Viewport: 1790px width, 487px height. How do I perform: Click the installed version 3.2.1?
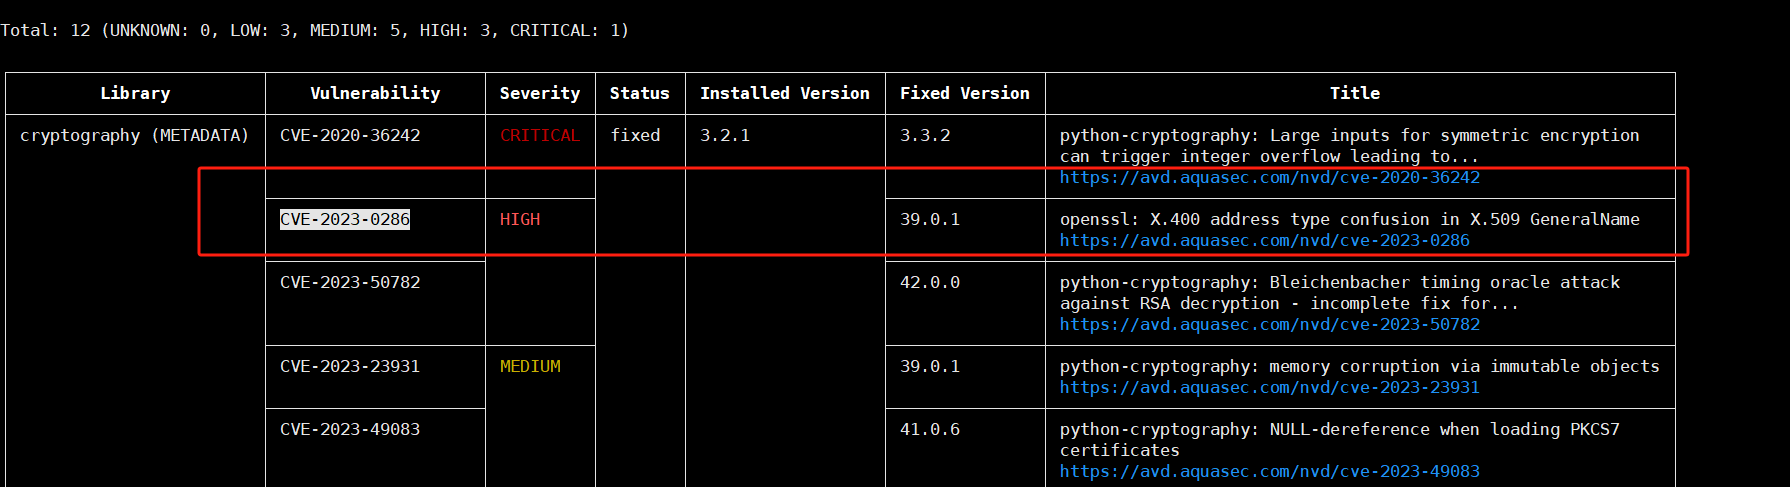click(725, 136)
